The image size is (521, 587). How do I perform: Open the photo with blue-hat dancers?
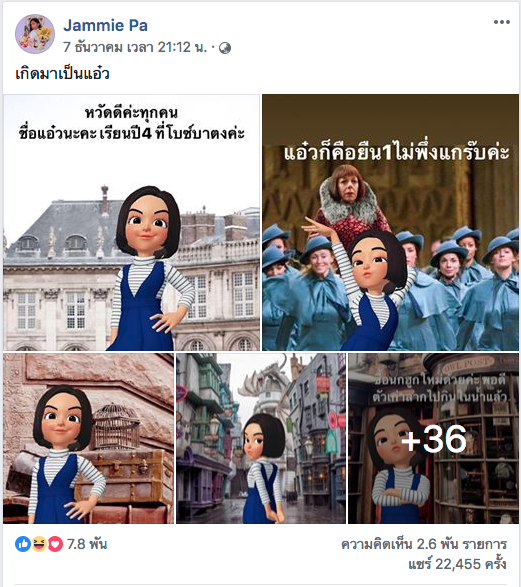click(x=390, y=223)
